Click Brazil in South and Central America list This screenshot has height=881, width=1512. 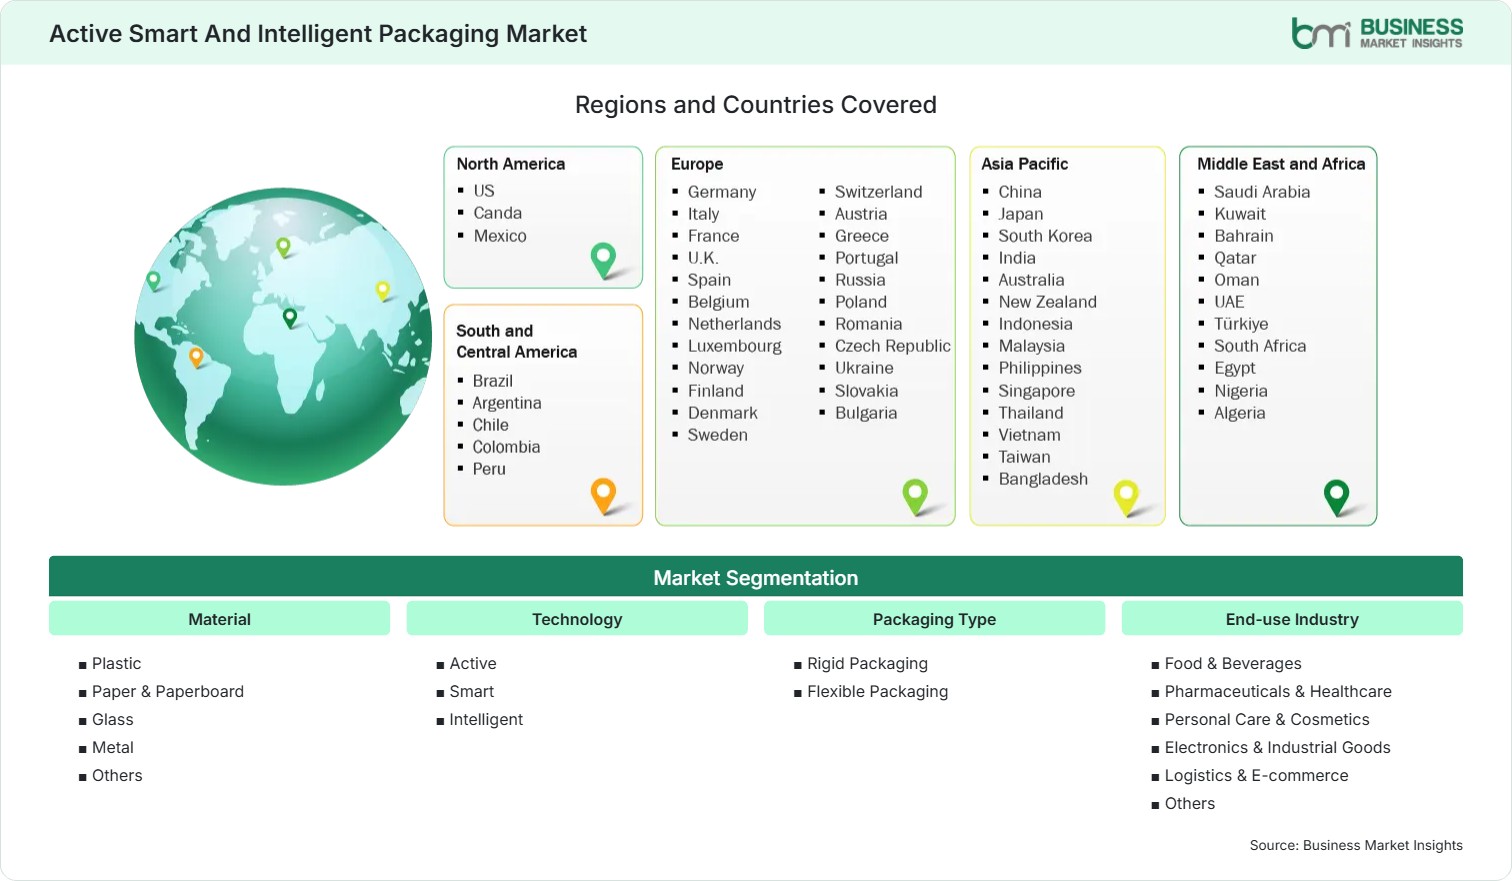tap(493, 381)
